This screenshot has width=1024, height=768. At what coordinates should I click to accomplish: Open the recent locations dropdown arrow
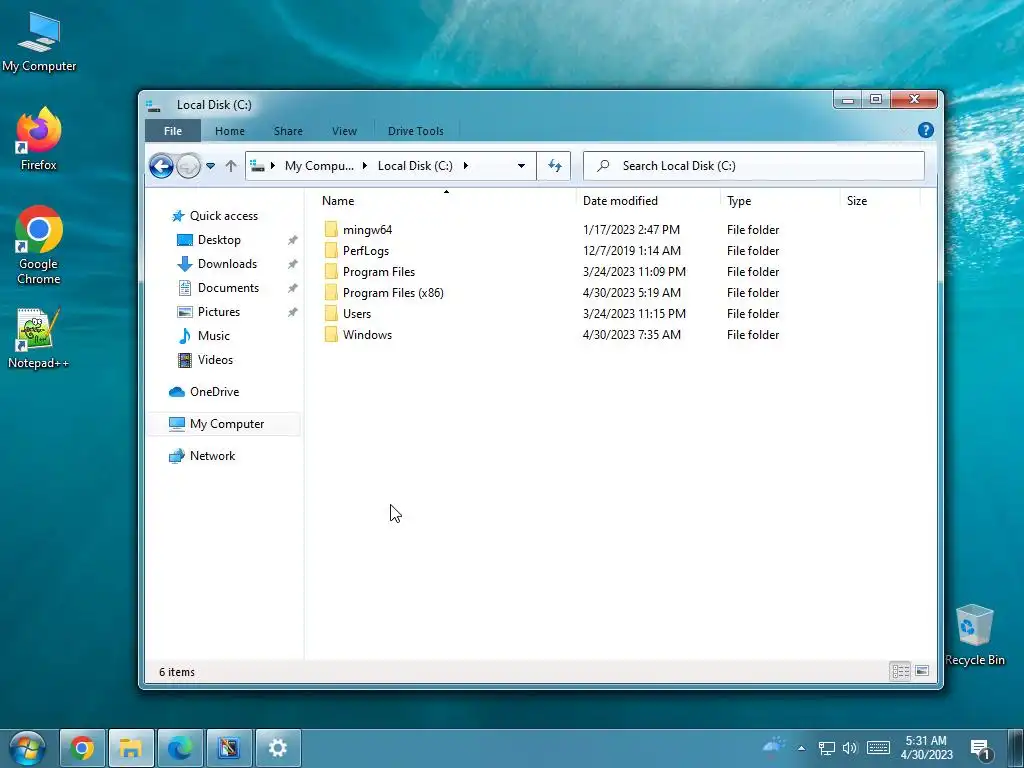coord(210,166)
